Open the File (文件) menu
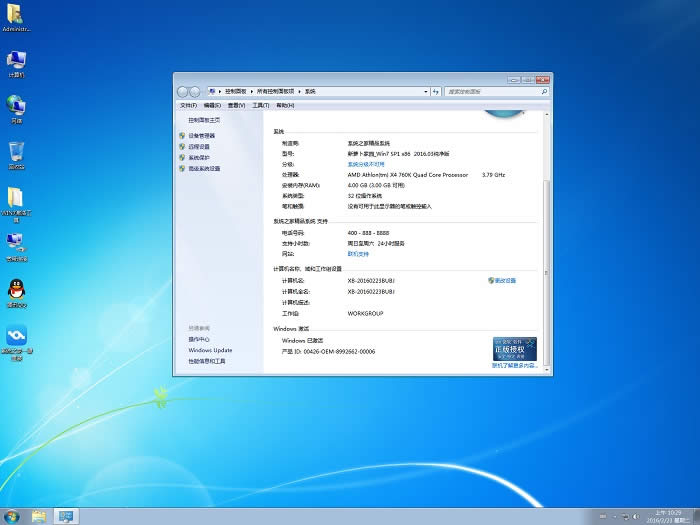This screenshot has height=525, width=700. click(x=187, y=105)
